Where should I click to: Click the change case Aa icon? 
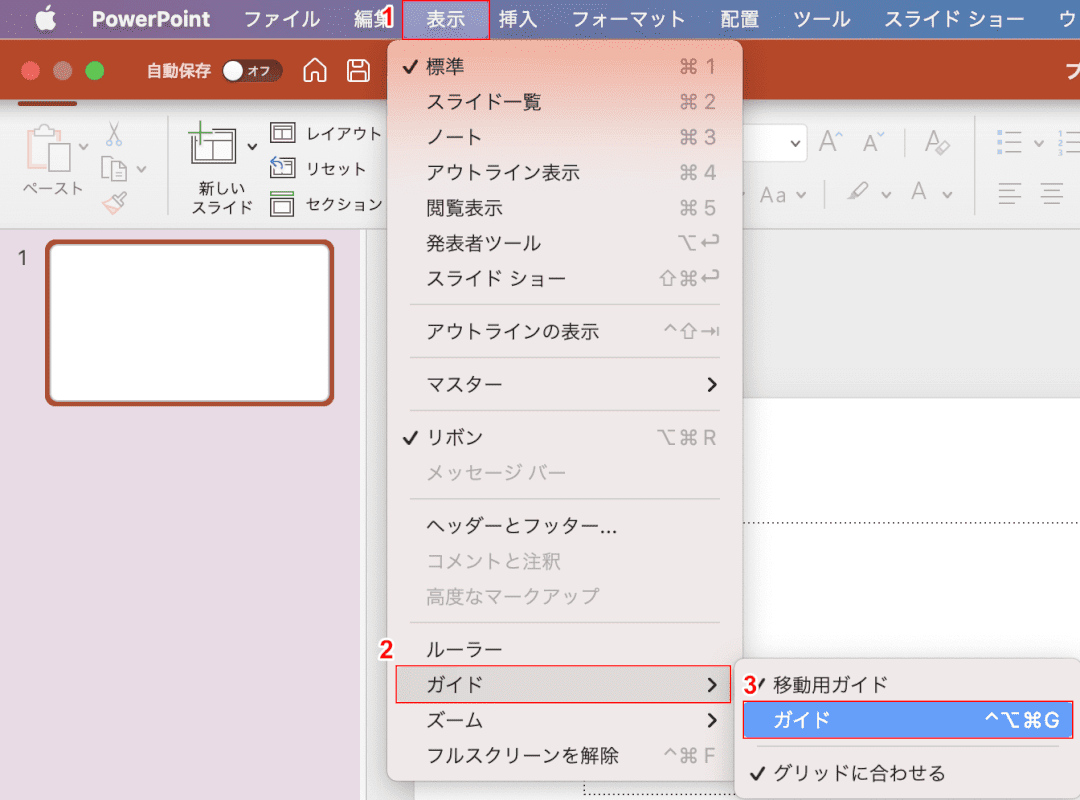click(x=773, y=195)
